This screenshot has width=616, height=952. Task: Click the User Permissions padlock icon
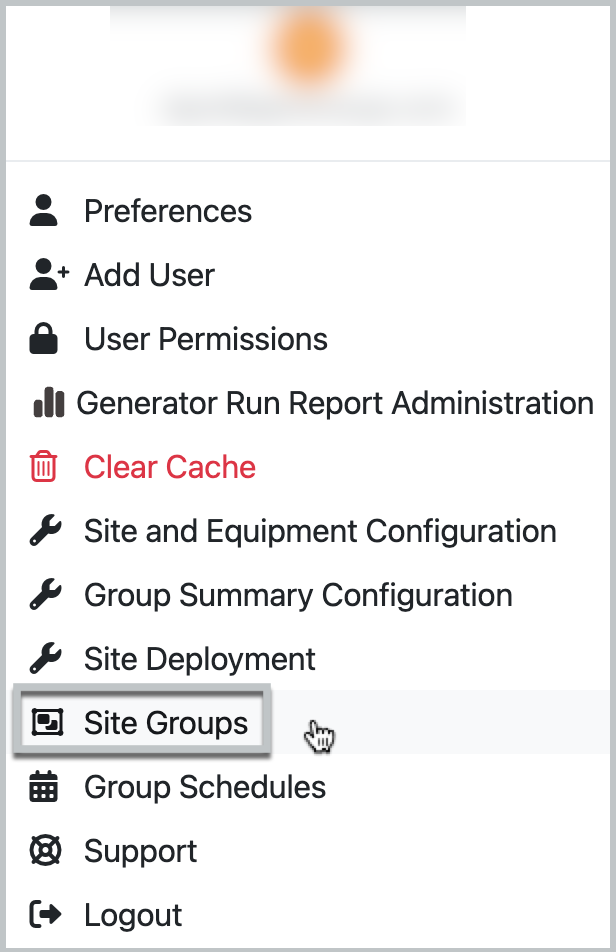click(x=45, y=339)
